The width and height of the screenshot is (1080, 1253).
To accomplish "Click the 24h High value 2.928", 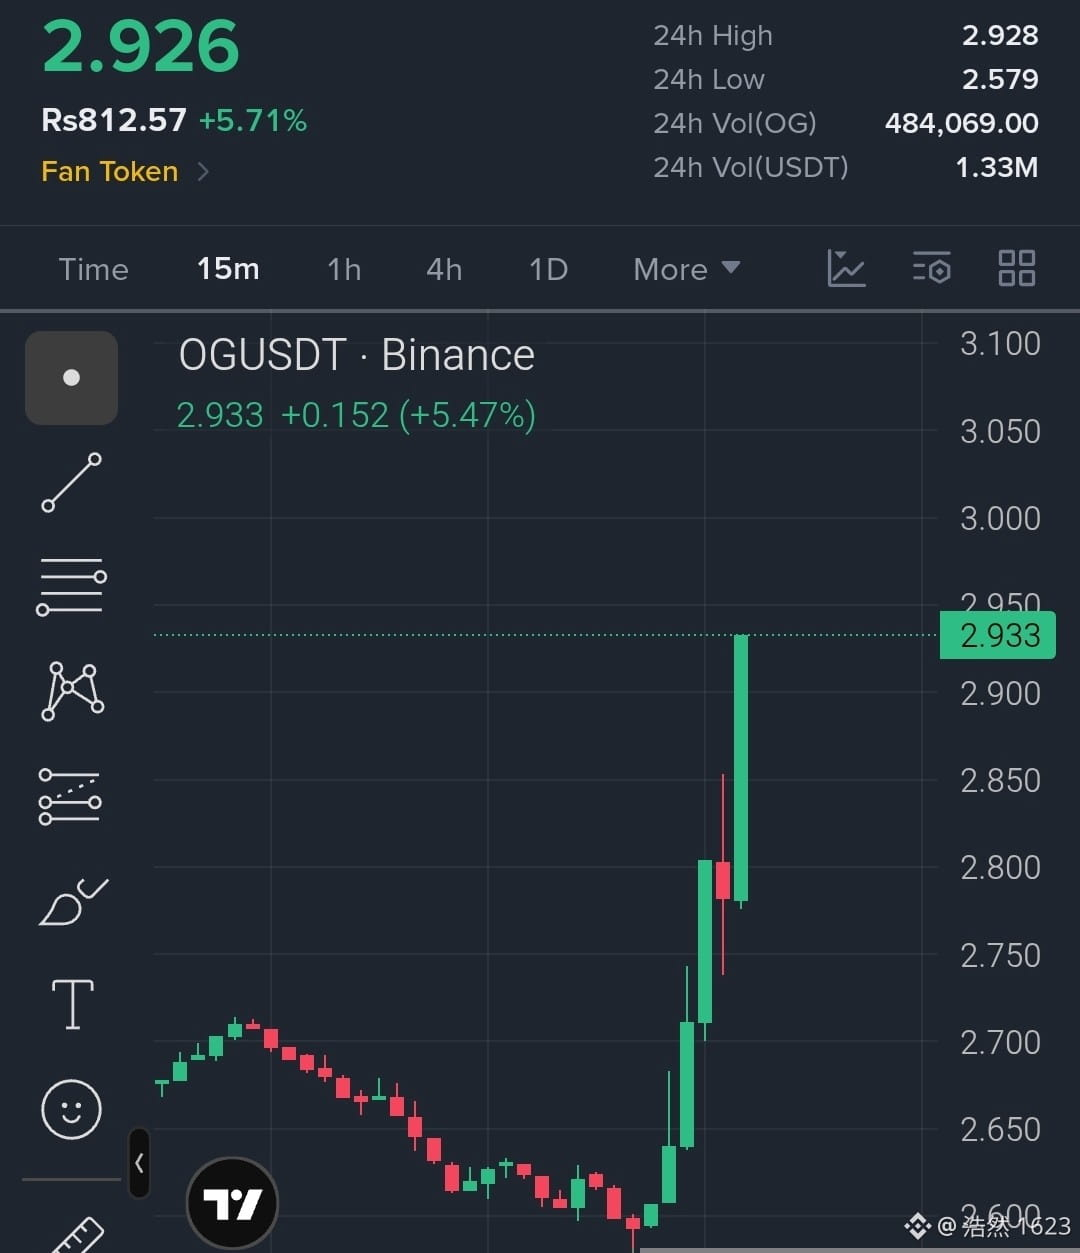I will tap(1000, 35).
